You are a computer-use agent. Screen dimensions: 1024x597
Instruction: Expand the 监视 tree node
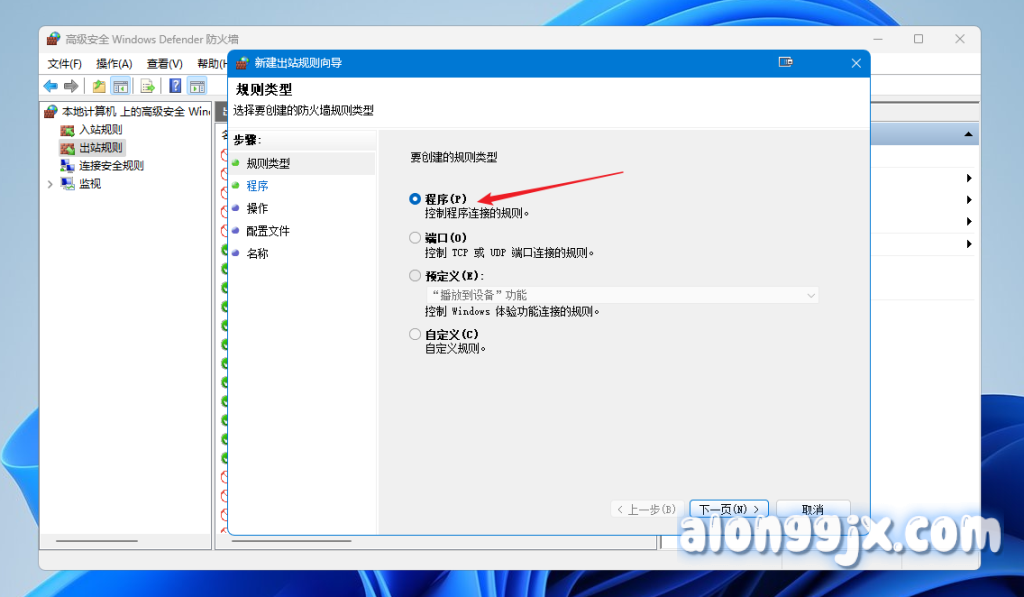50,184
